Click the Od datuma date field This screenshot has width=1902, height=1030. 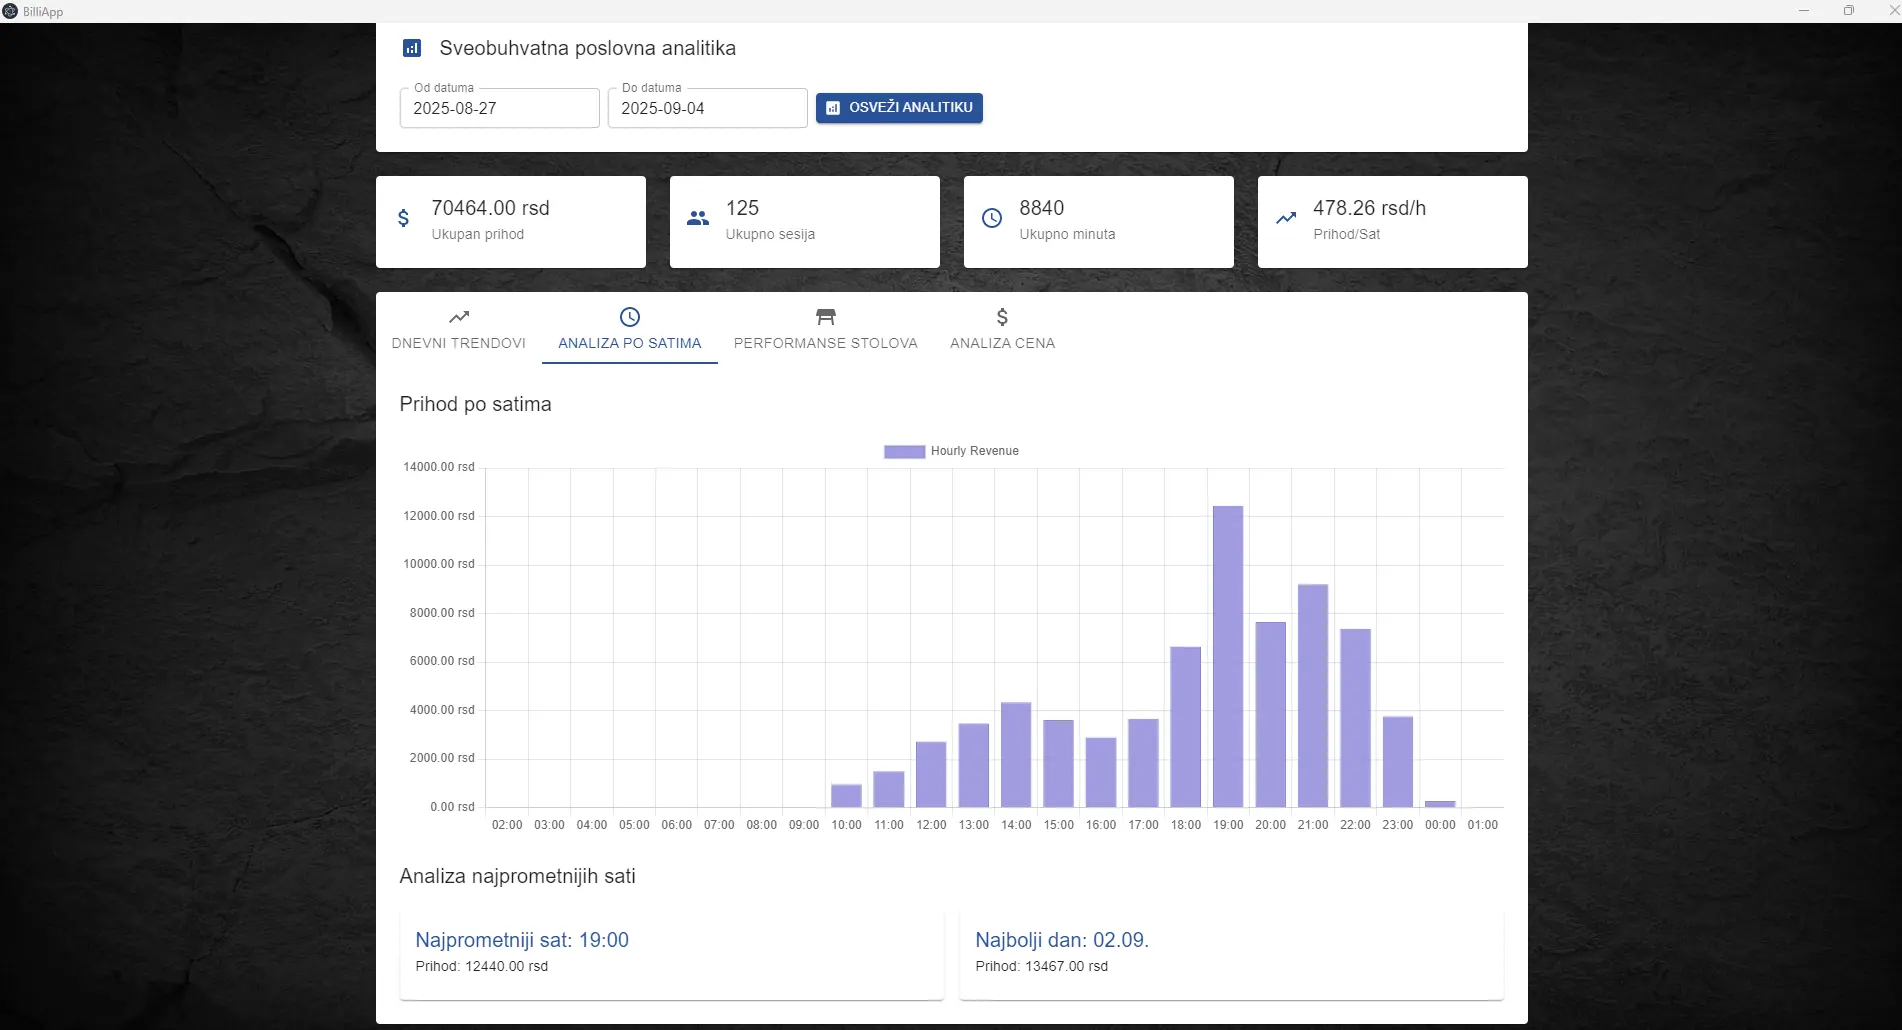click(x=499, y=108)
